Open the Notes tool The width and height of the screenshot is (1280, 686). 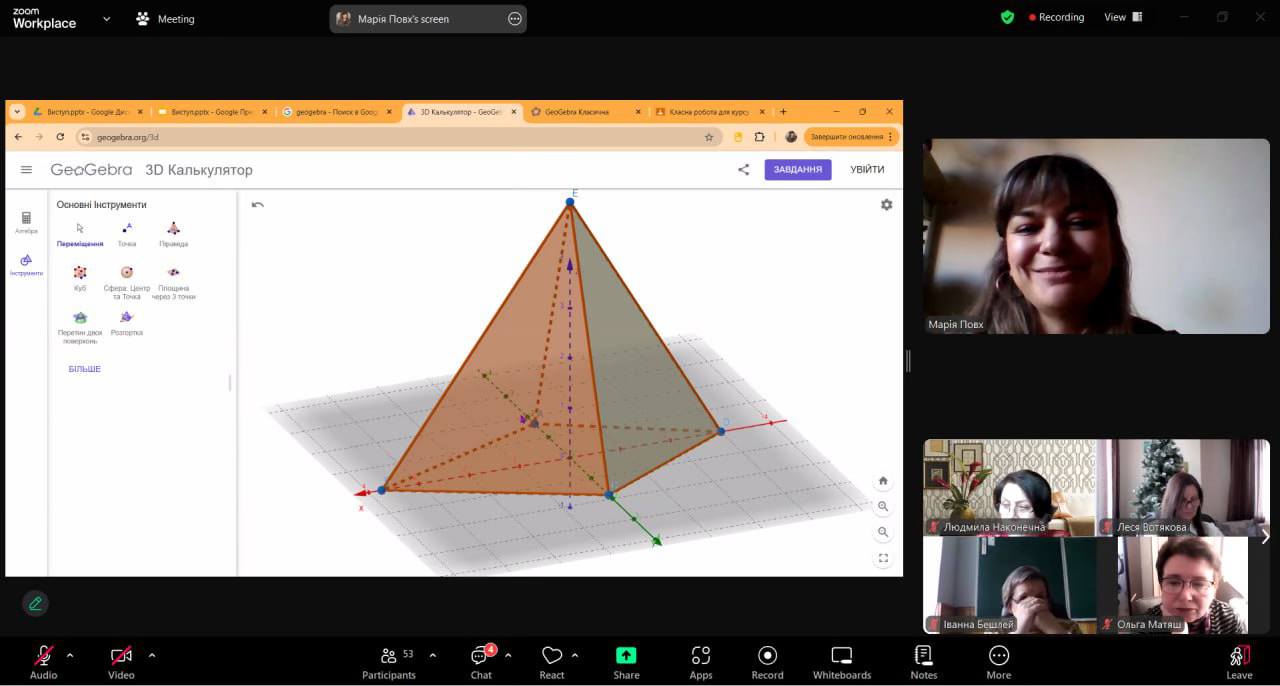coord(923,656)
